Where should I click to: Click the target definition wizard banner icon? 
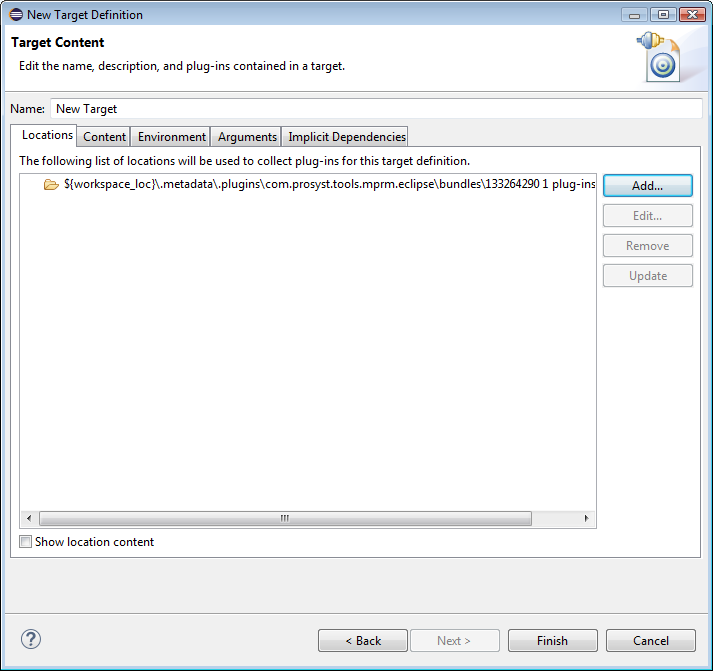coord(660,56)
